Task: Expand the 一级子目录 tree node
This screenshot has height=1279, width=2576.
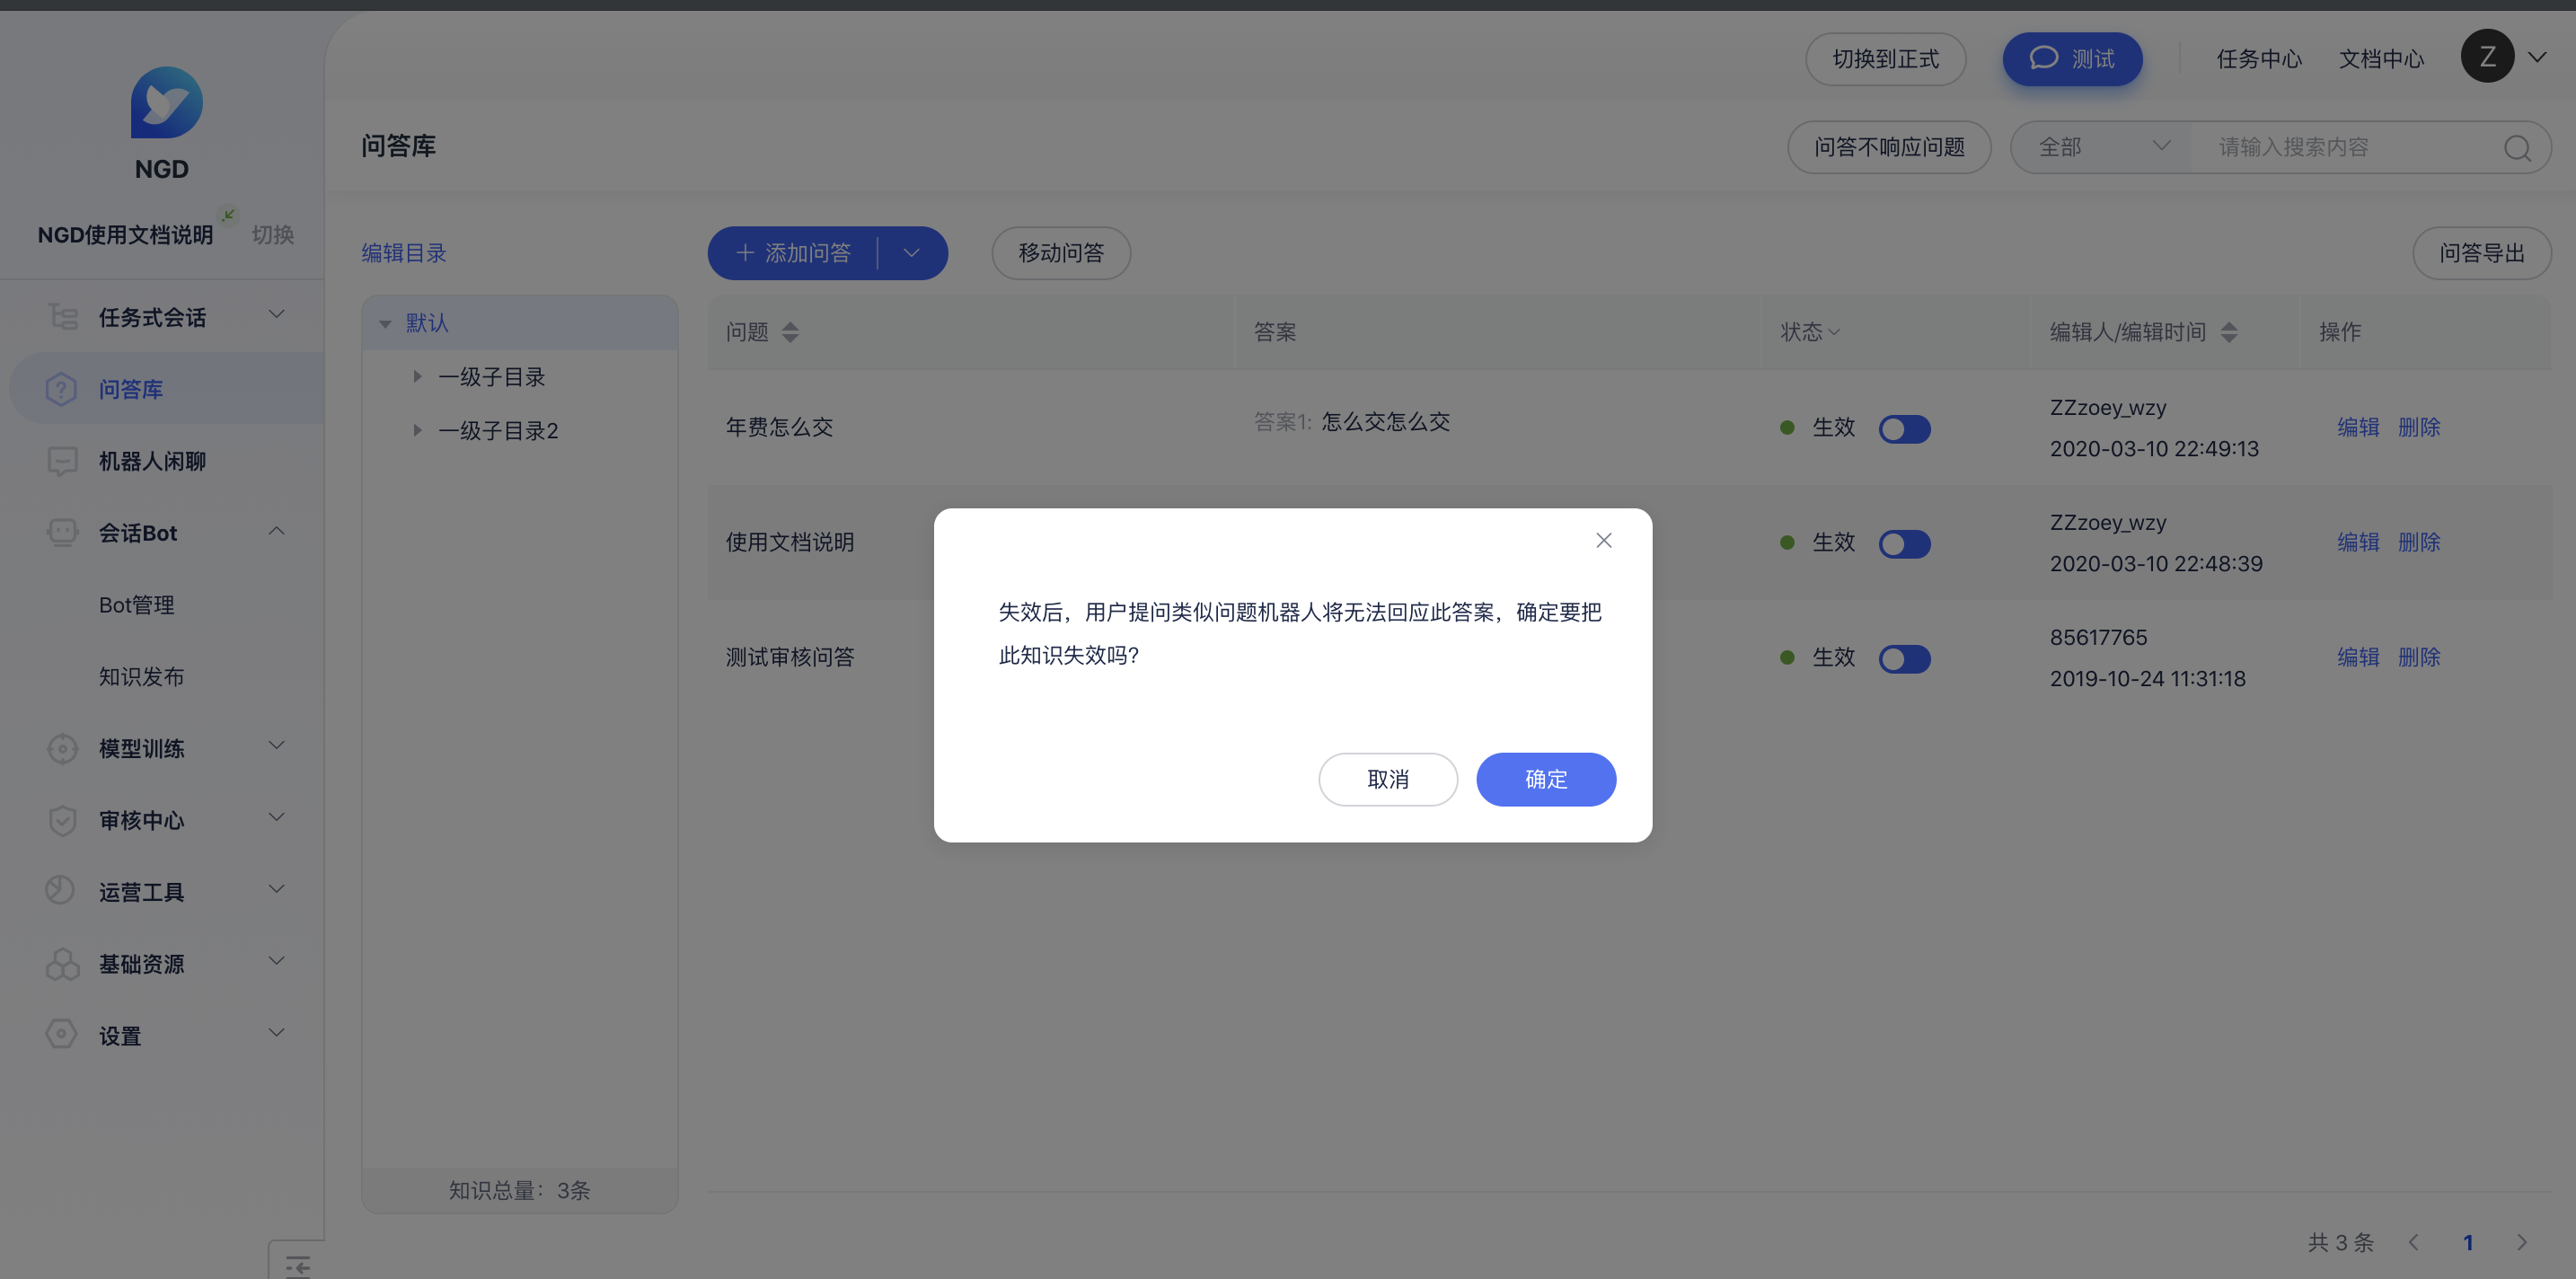Action: coord(417,377)
